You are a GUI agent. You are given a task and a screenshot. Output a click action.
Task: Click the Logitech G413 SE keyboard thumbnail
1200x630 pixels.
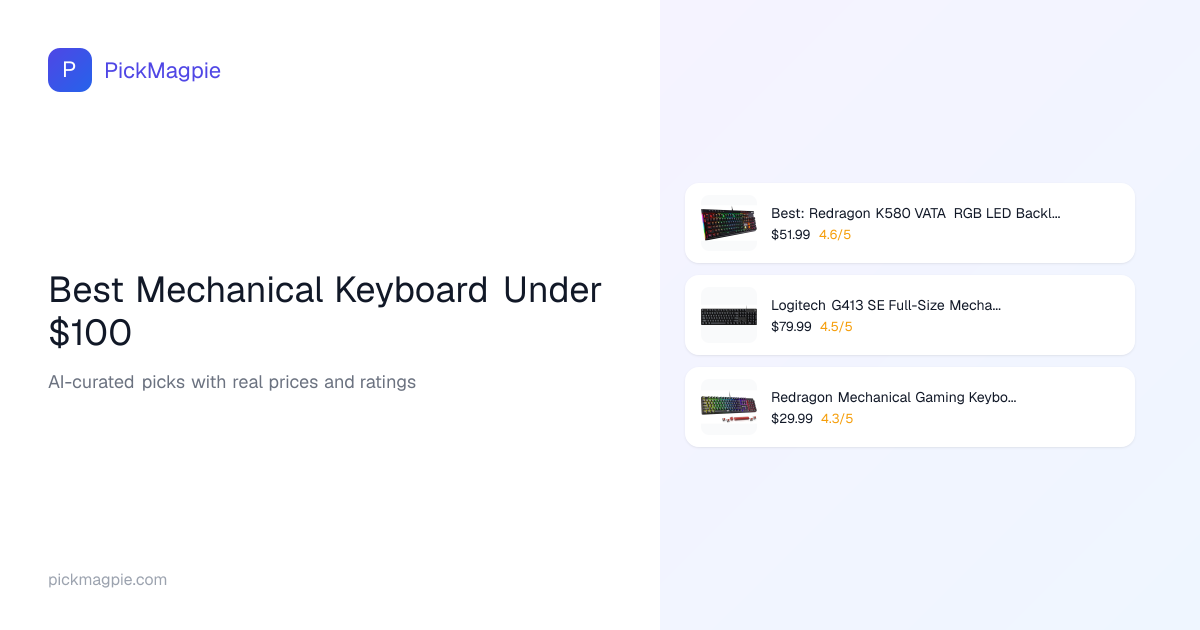(x=729, y=315)
